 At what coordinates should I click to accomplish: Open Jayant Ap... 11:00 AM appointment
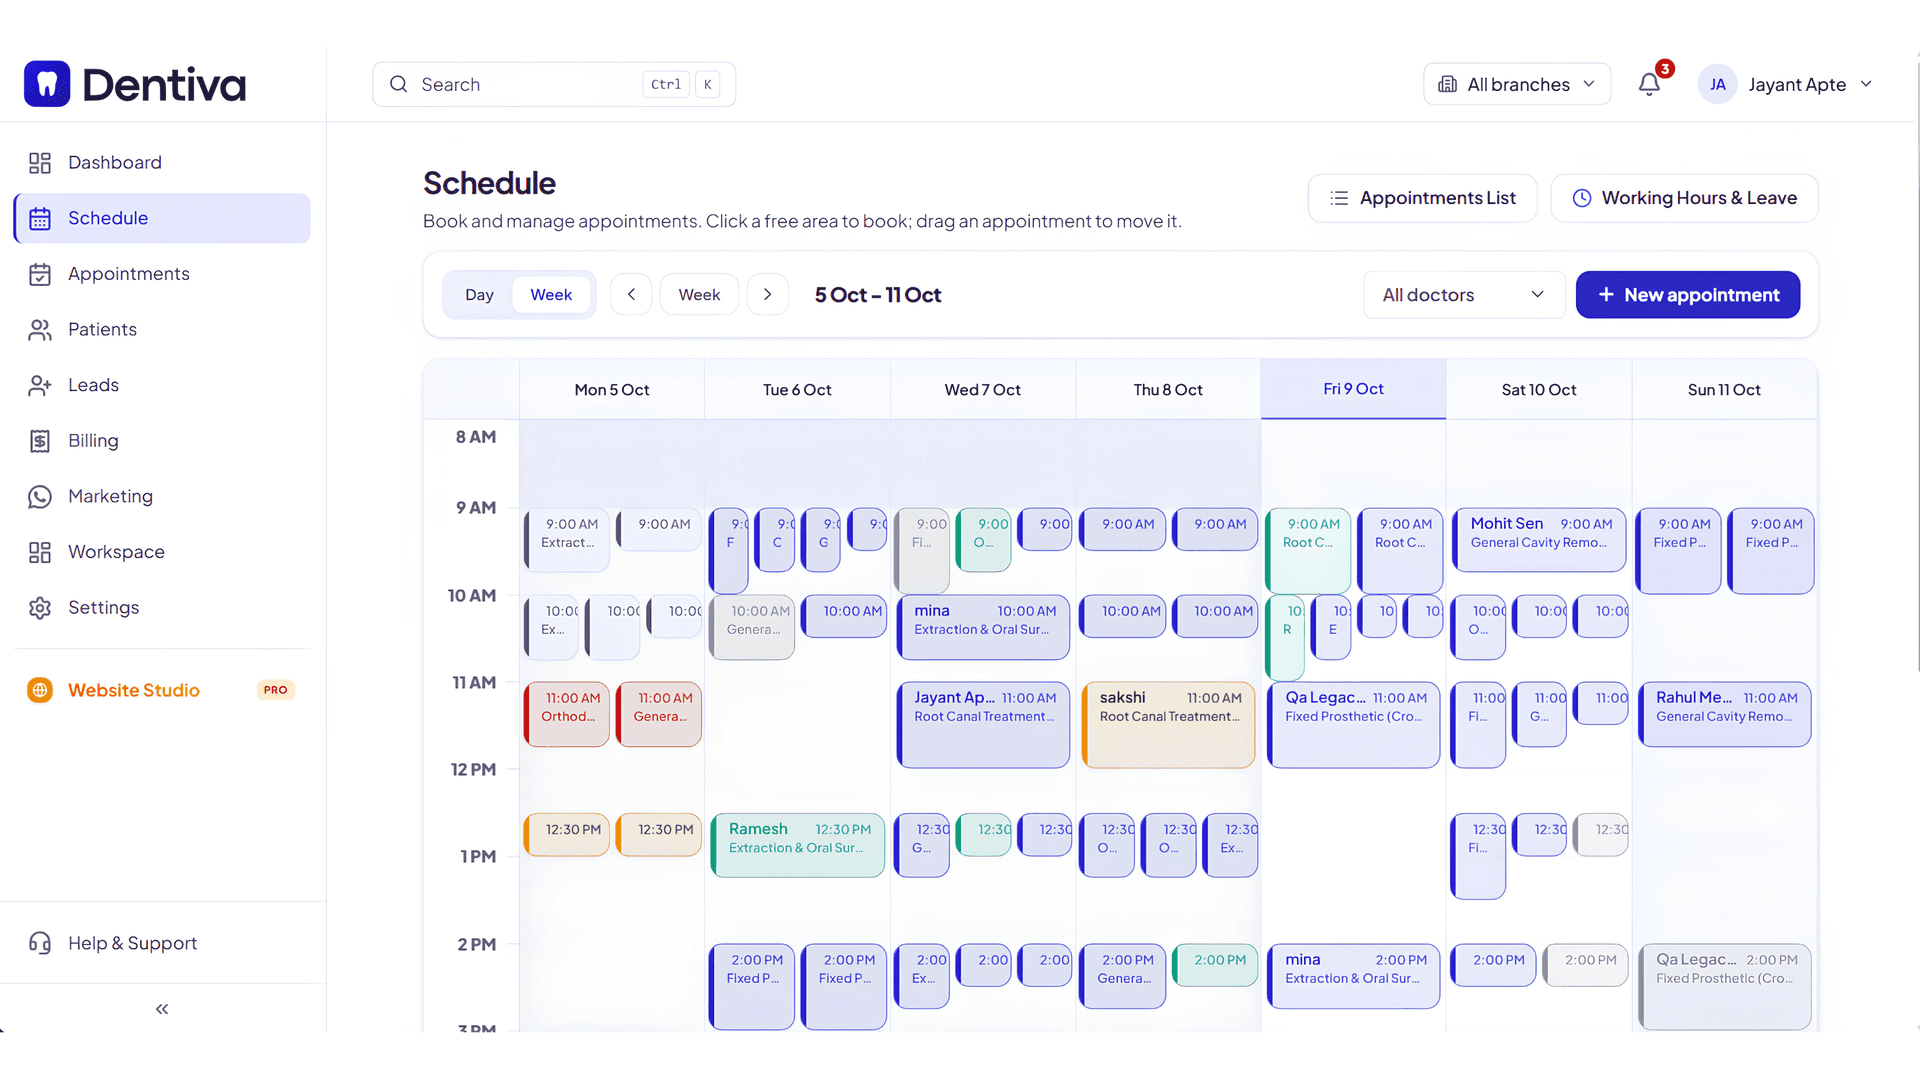pyautogui.click(x=984, y=725)
